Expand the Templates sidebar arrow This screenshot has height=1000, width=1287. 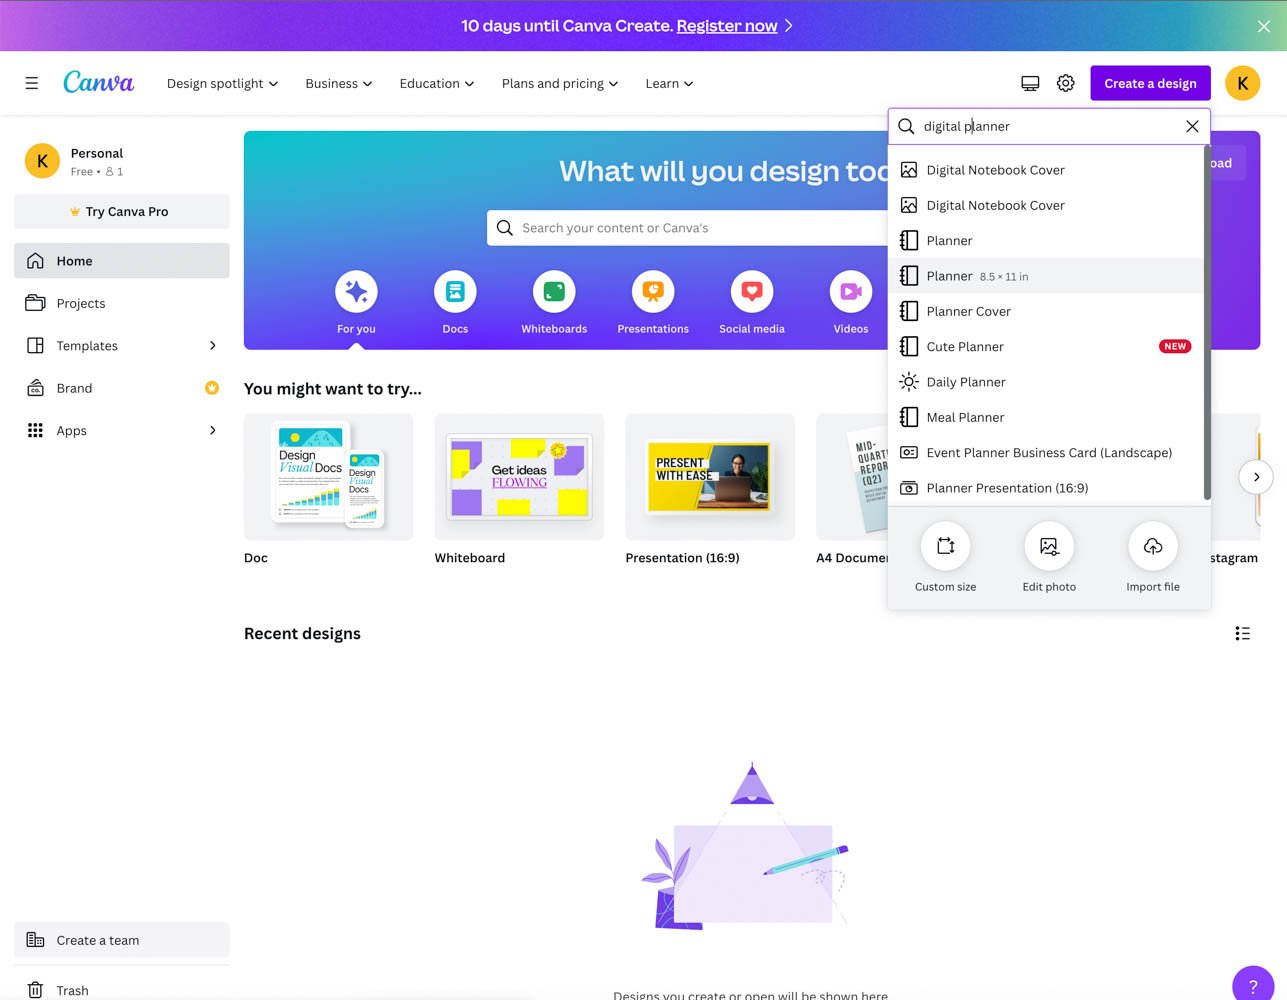(212, 345)
